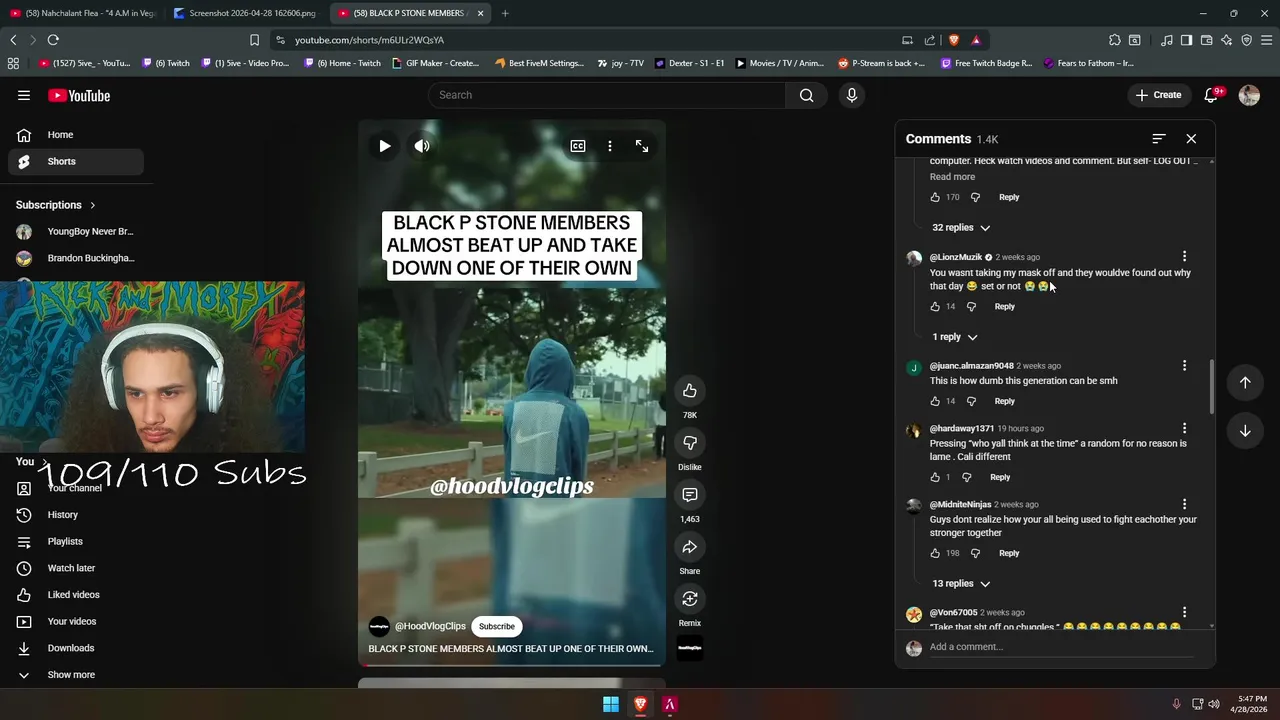Read more of the truncated comment
Viewport: 1280px width, 720px height.
click(952, 177)
